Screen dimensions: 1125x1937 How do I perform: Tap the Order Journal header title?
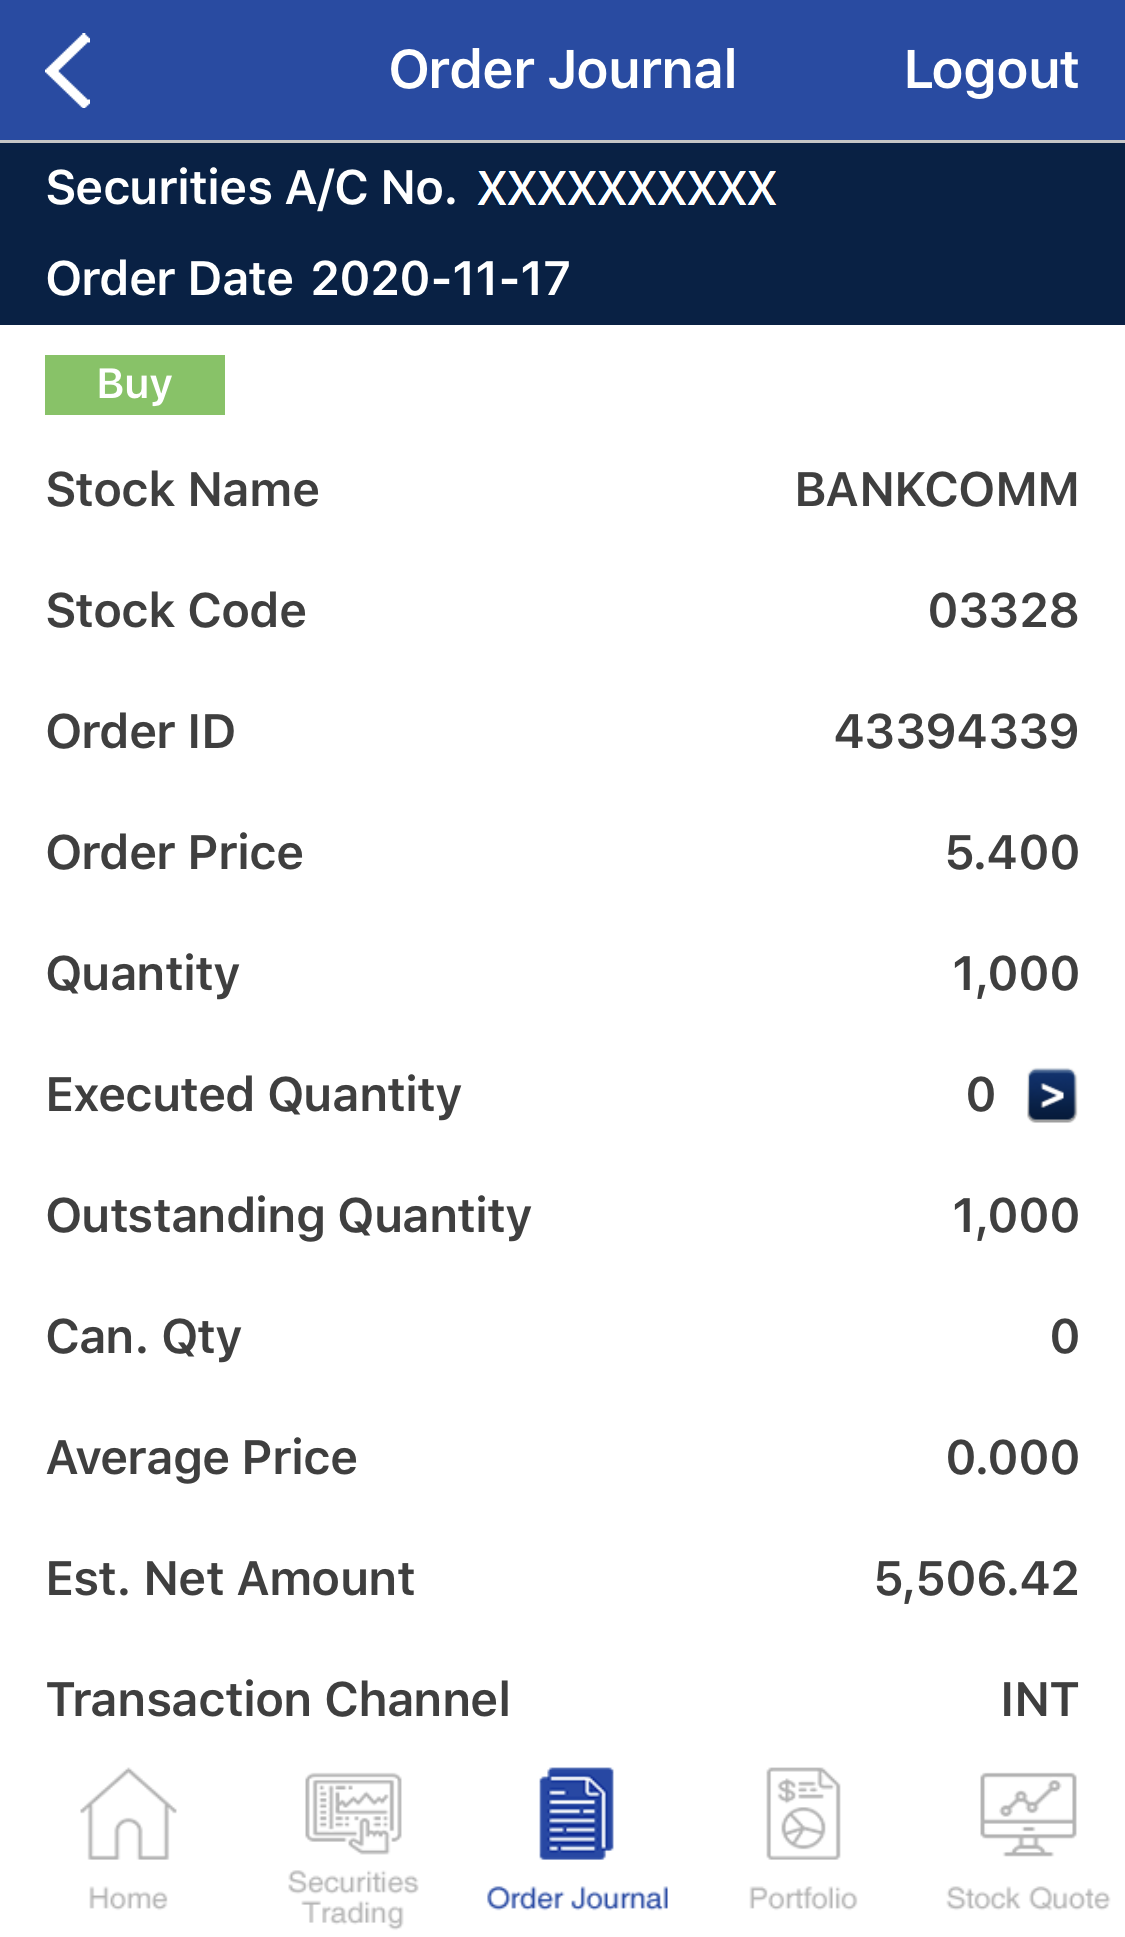point(563,70)
